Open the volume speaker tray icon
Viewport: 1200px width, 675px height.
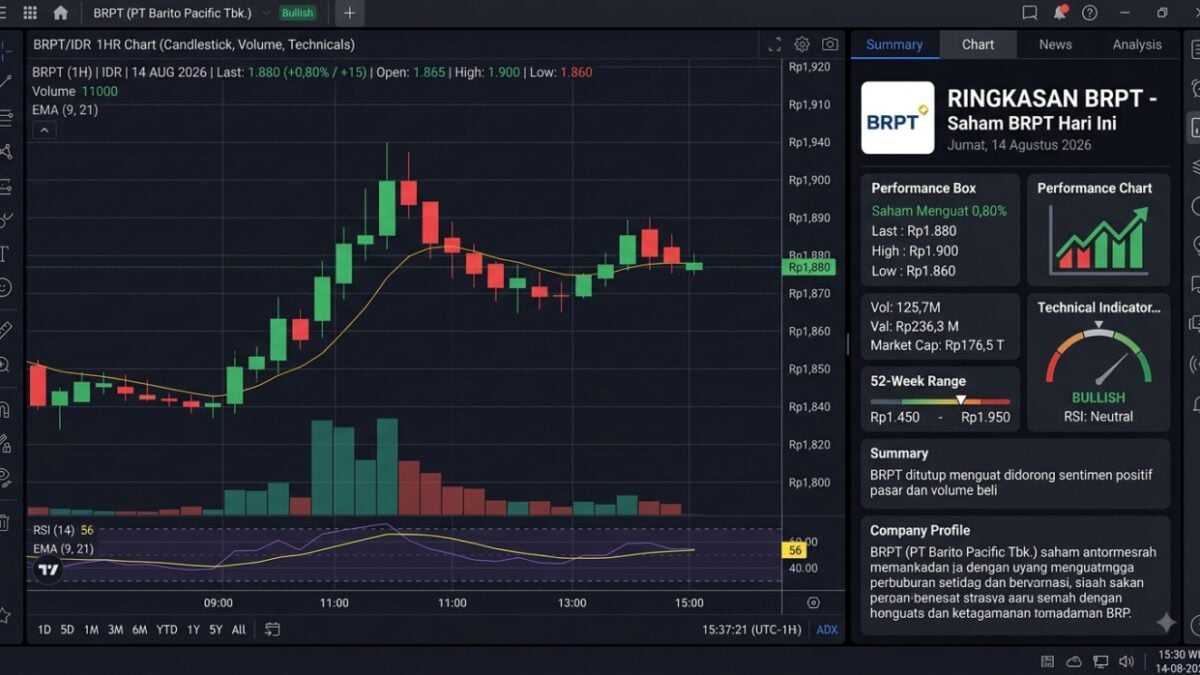point(1127,661)
